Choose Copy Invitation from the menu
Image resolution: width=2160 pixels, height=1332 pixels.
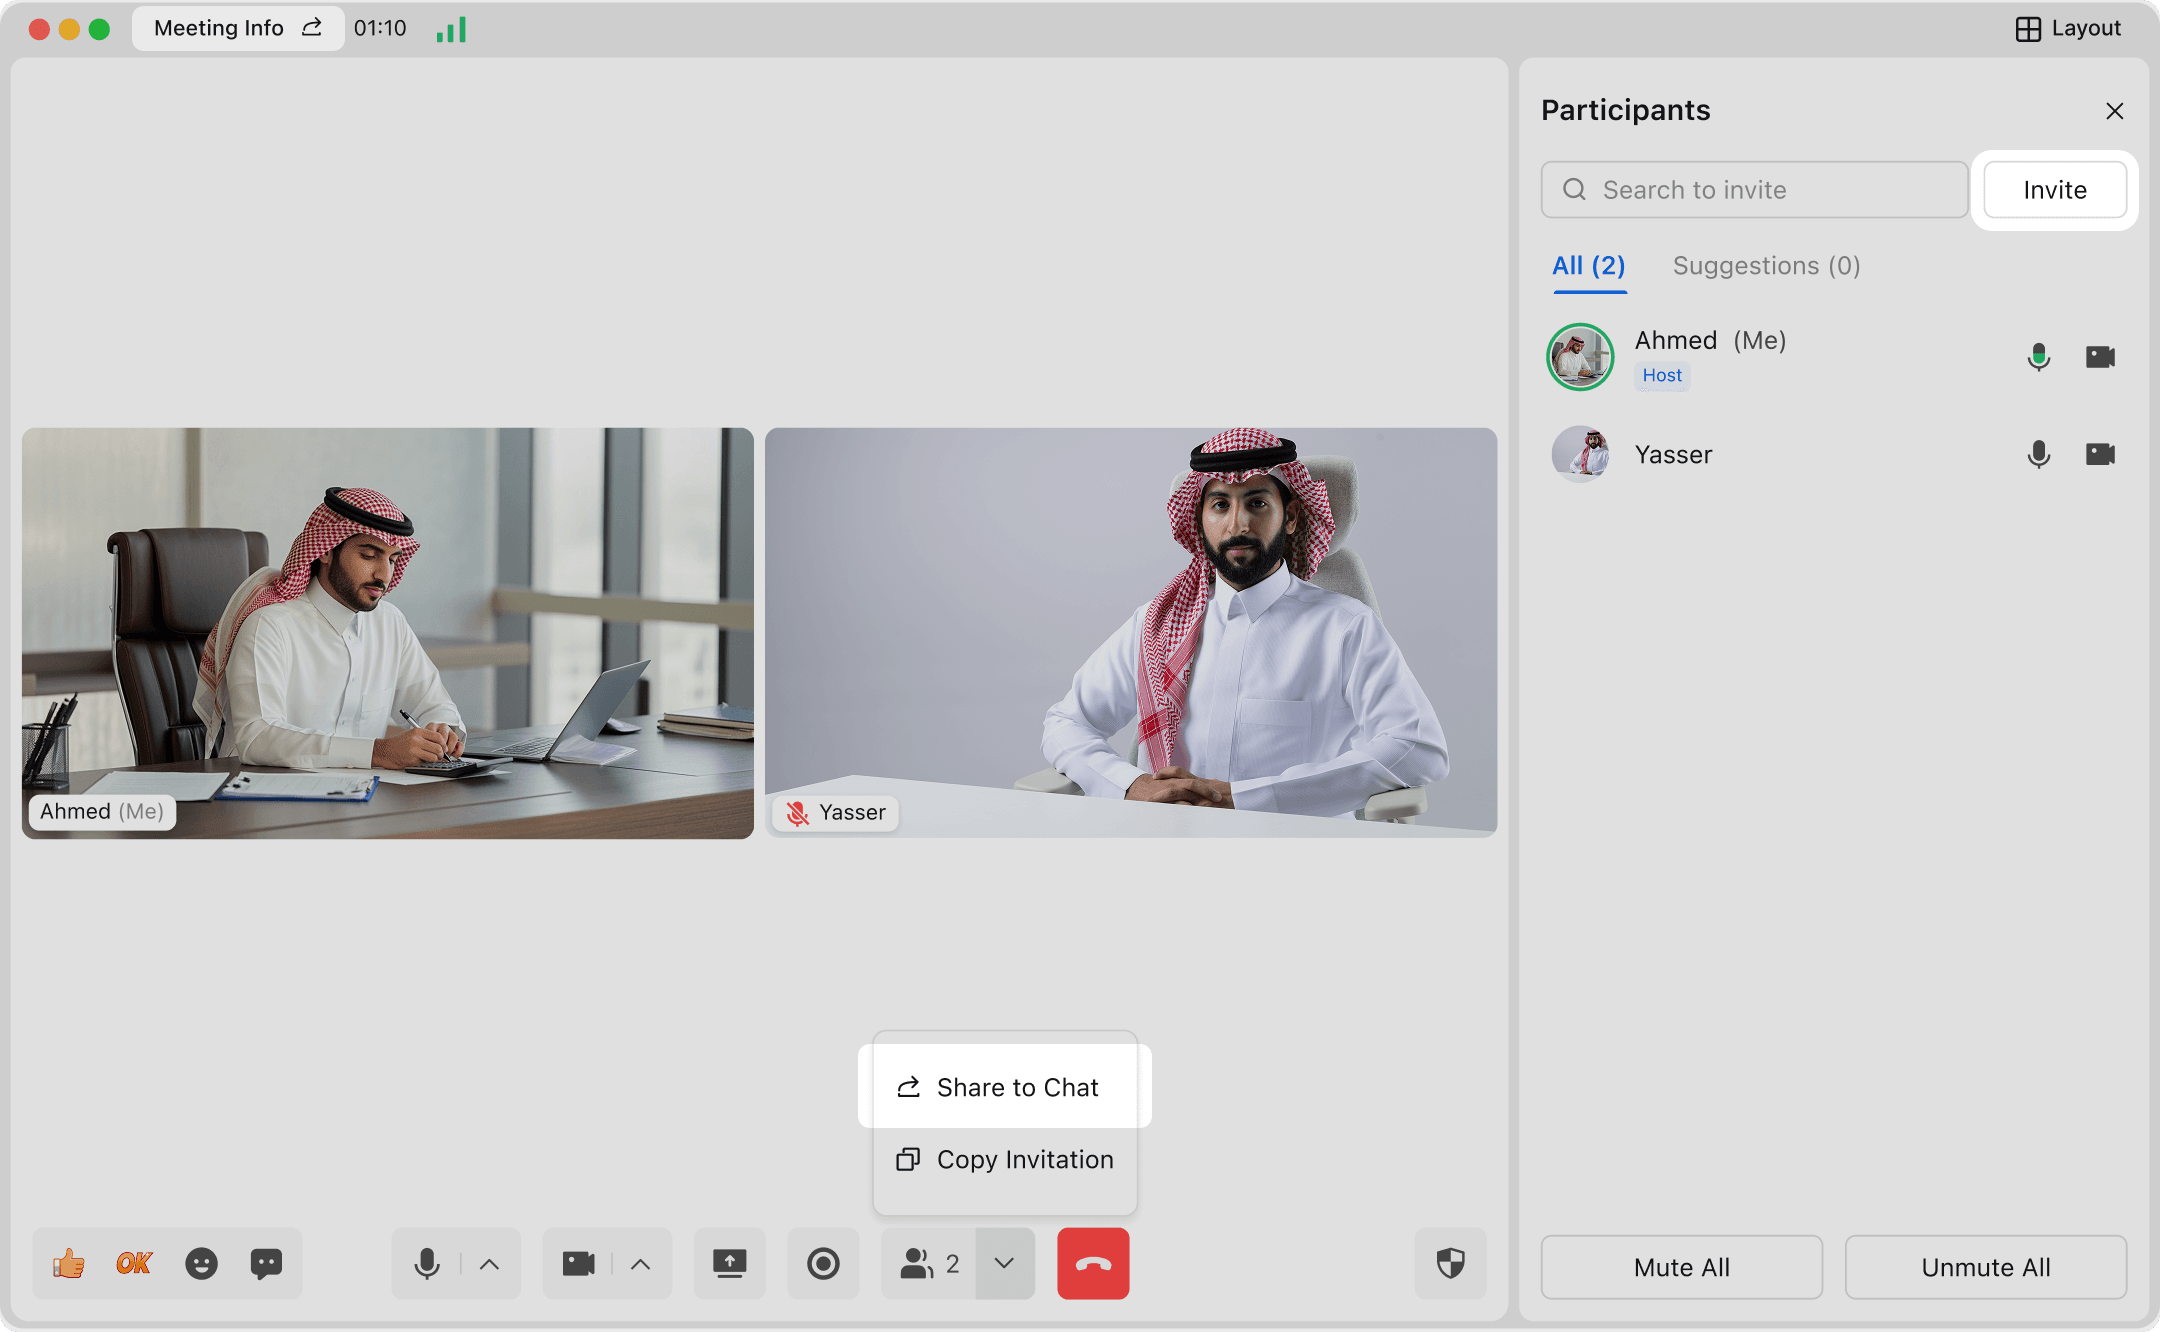pos(1005,1160)
